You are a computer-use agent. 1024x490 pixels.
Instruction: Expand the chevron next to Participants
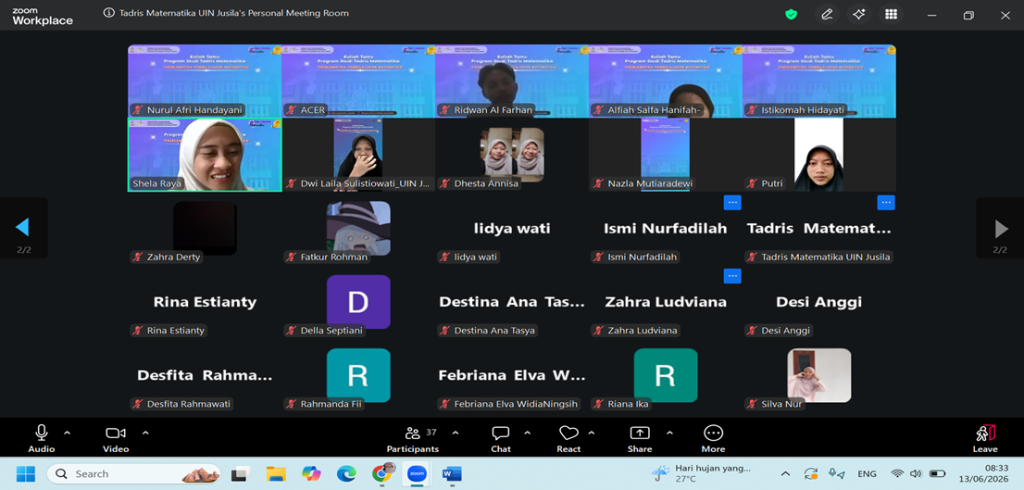[x=455, y=433]
